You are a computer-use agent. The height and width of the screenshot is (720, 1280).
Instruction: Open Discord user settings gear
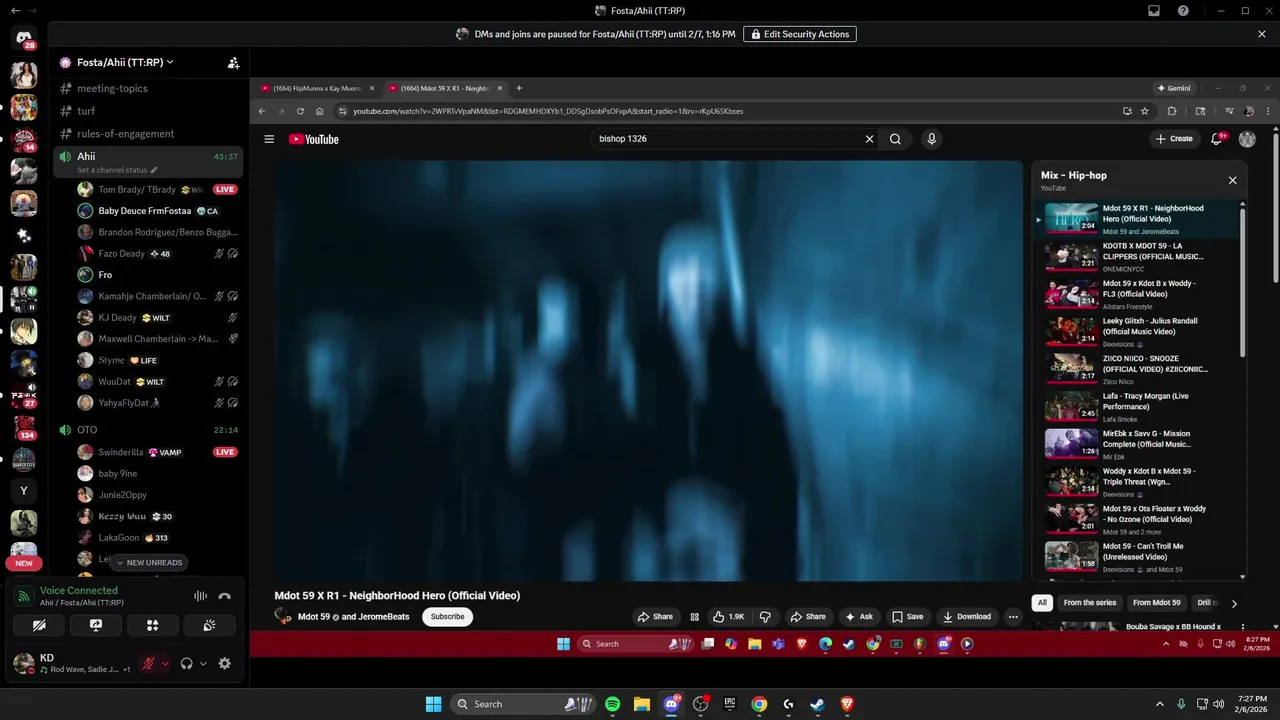224,663
